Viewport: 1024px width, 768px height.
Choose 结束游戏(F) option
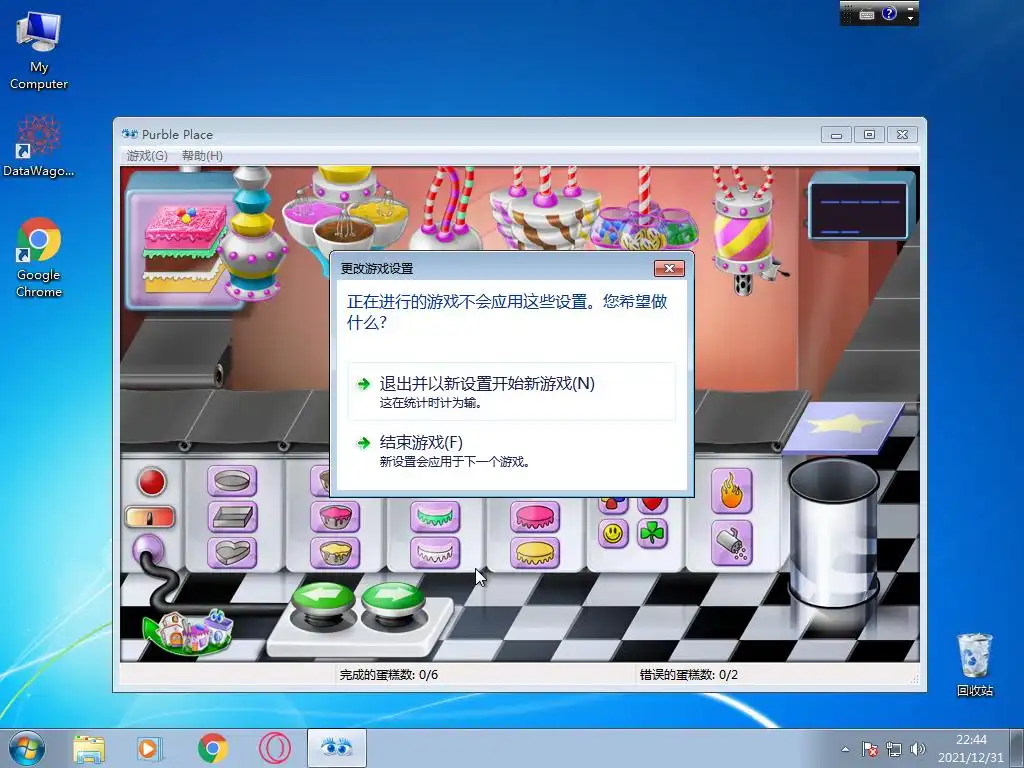coord(511,451)
